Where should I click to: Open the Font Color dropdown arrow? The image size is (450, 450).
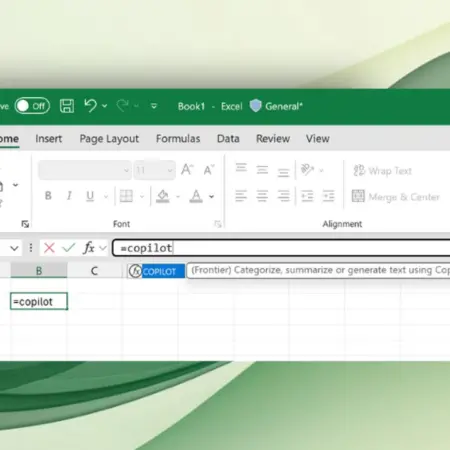click(211, 197)
